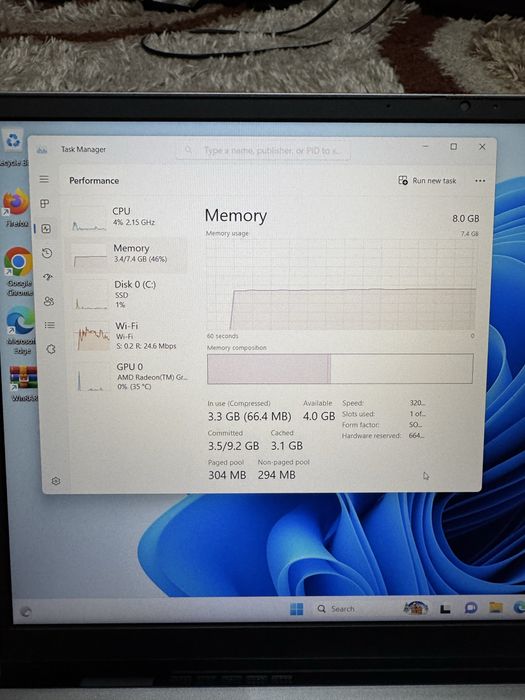Open the Google Chrome desktop shortcut
Viewport: 525px width, 700px height.
(18, 271)
